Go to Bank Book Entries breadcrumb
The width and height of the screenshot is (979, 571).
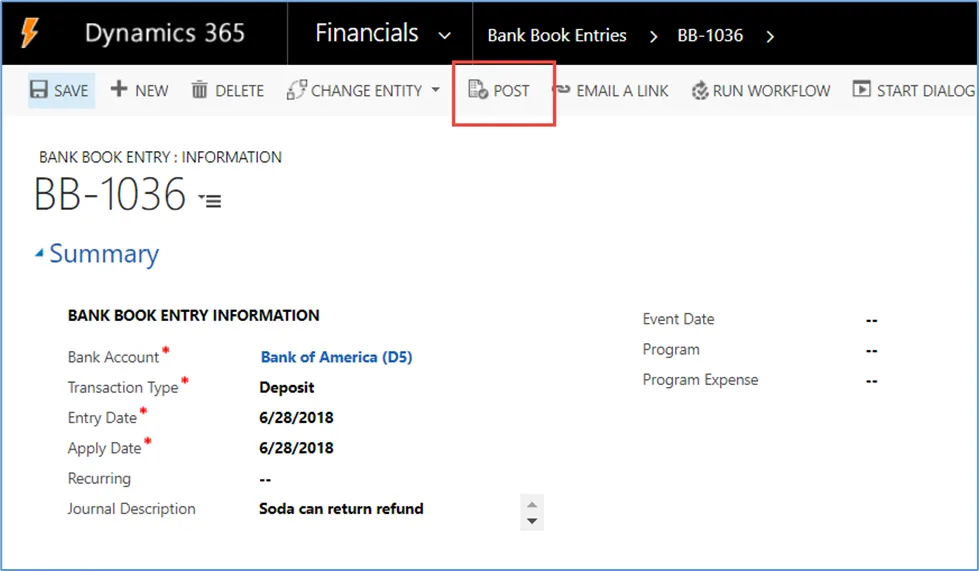point(557,36)
